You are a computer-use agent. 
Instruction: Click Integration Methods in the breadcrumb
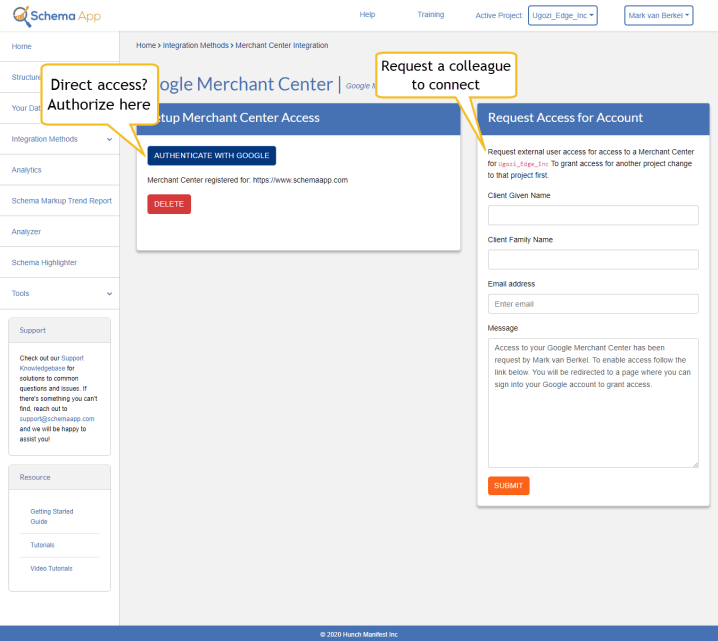point(196,45)
